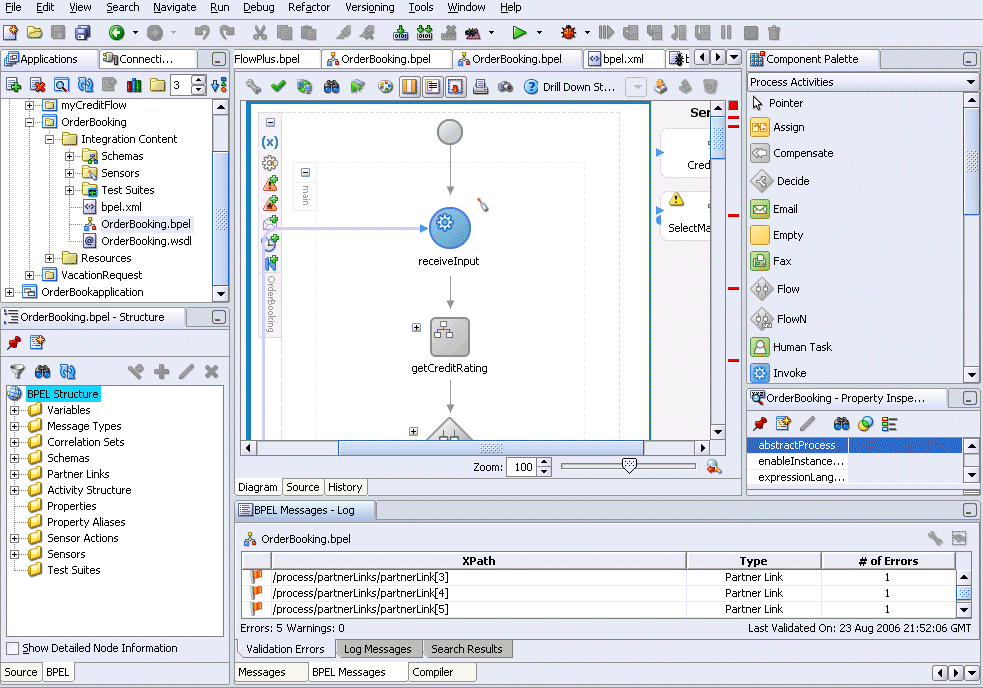Select the Pointer tool in palette
Viewport: 983px width, 688px height.
pos(777,103)
